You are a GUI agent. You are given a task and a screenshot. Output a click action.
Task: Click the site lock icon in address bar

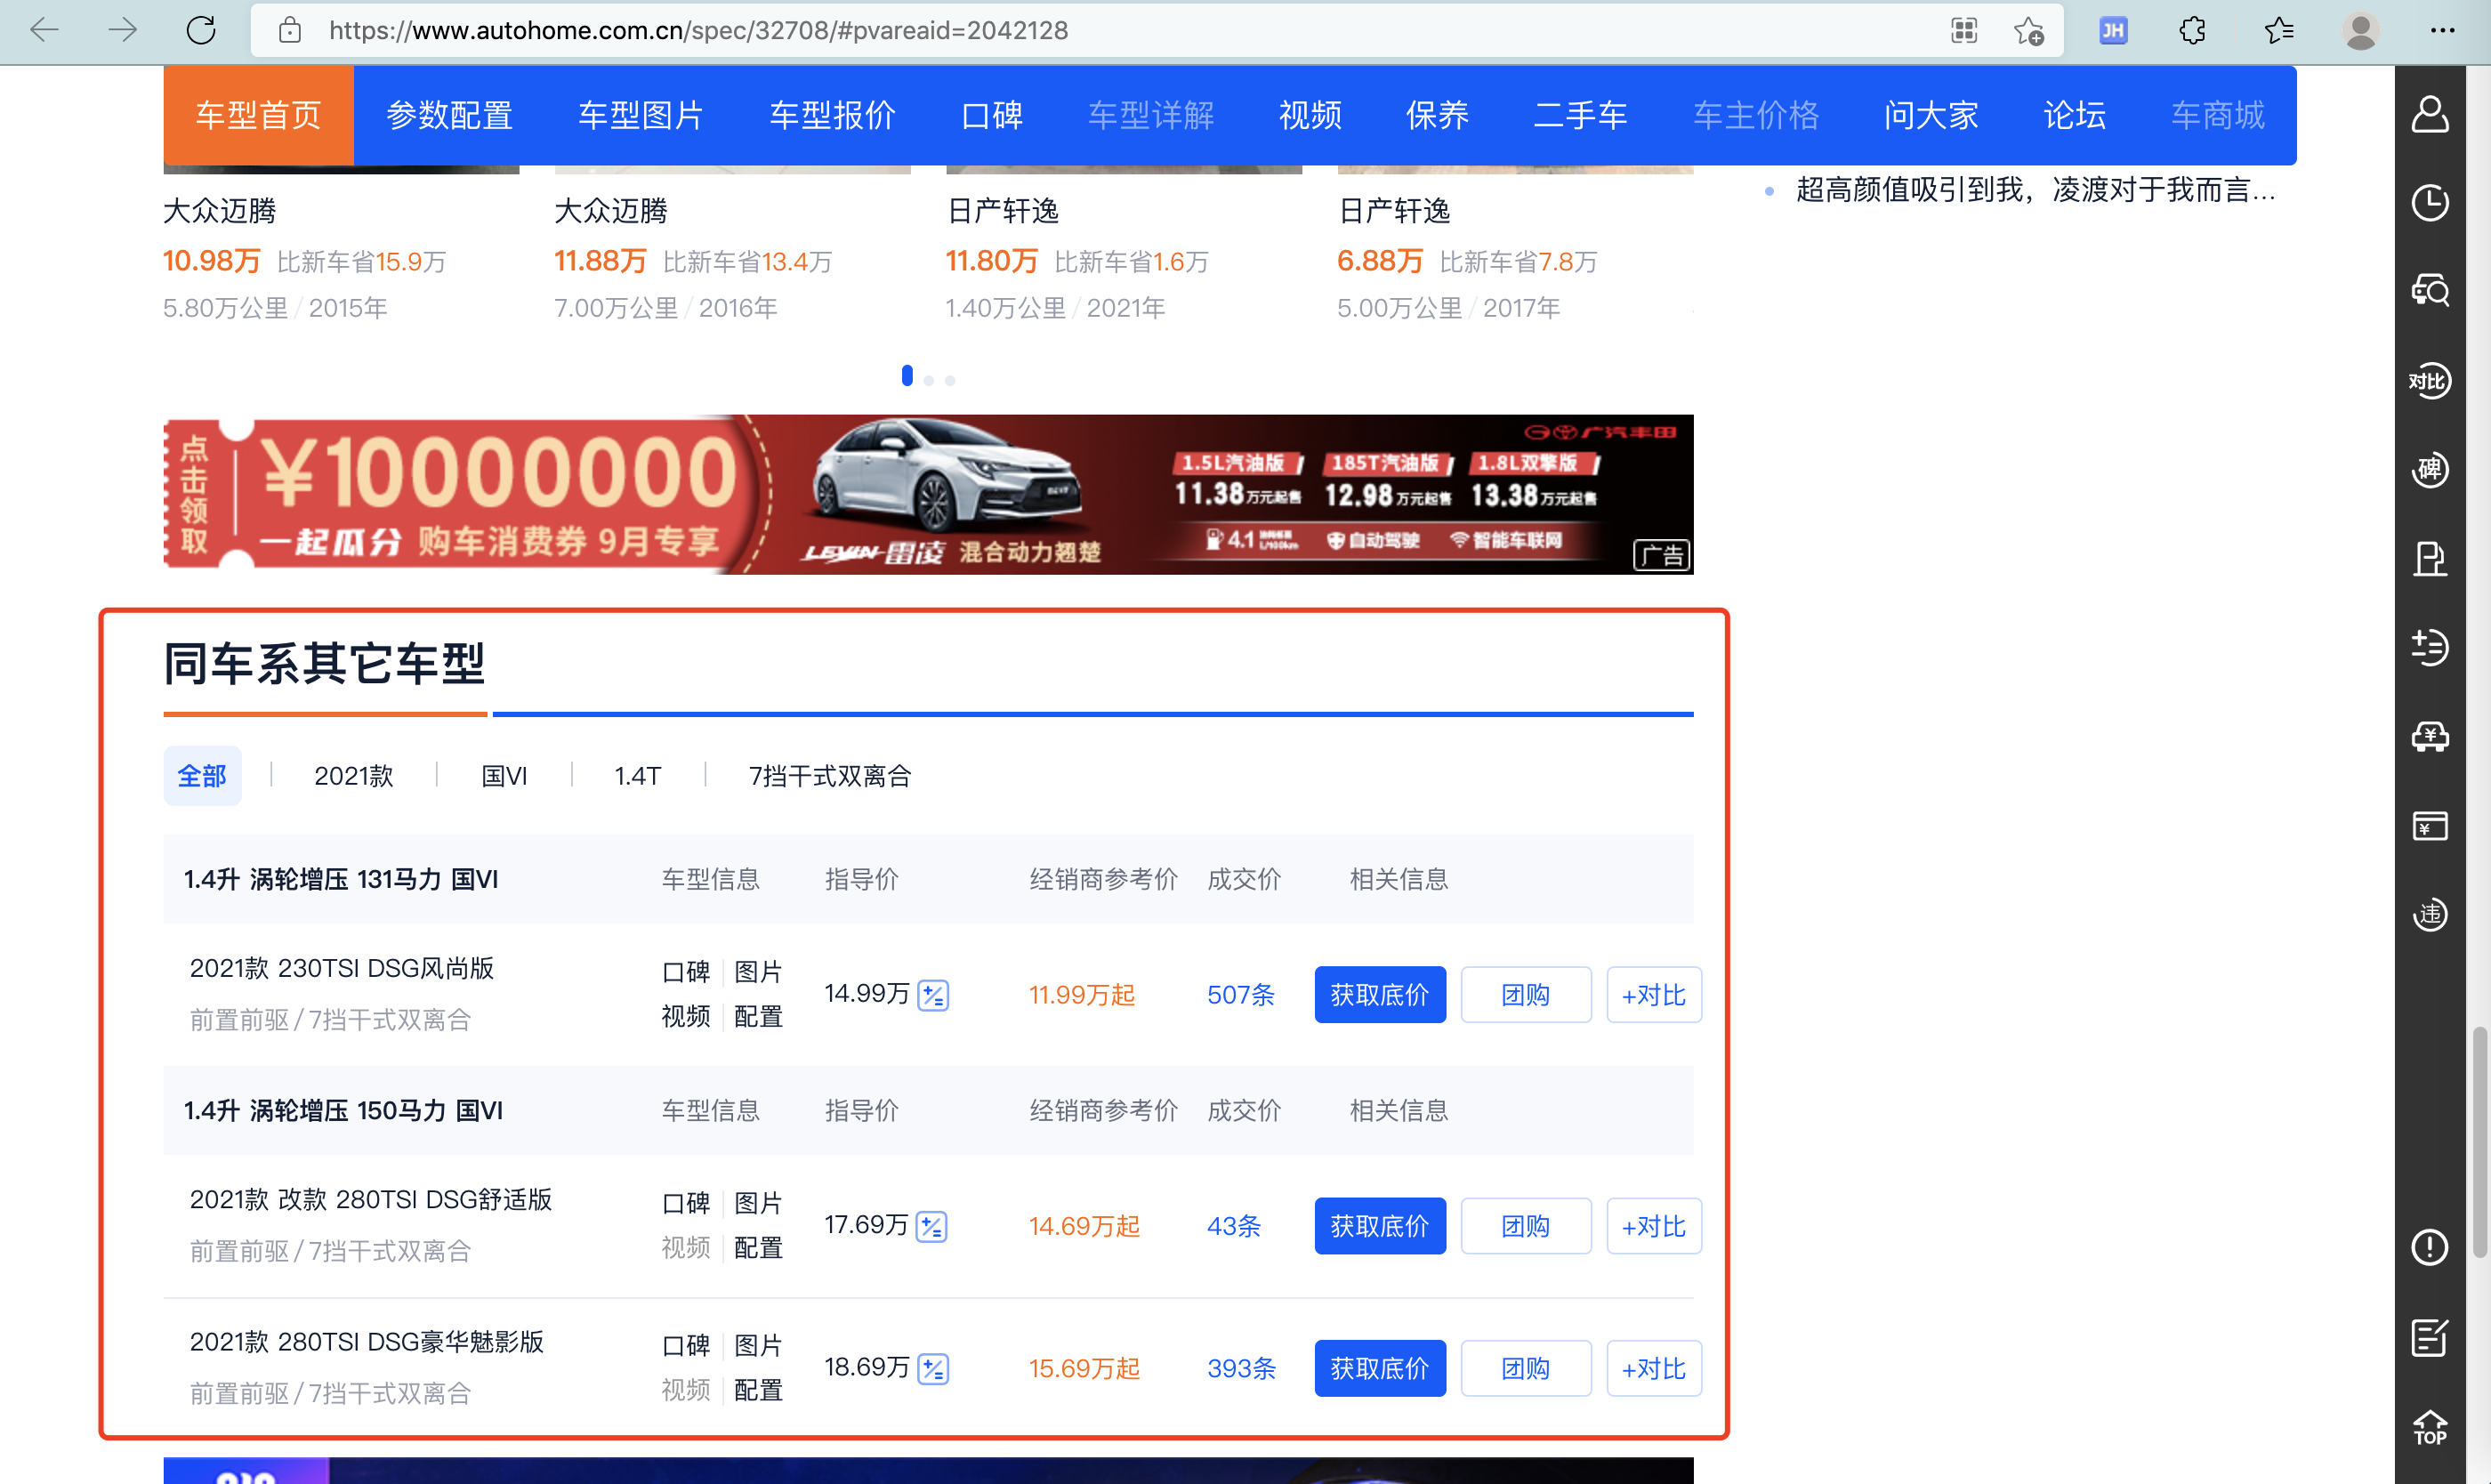[x=290, y=30]
